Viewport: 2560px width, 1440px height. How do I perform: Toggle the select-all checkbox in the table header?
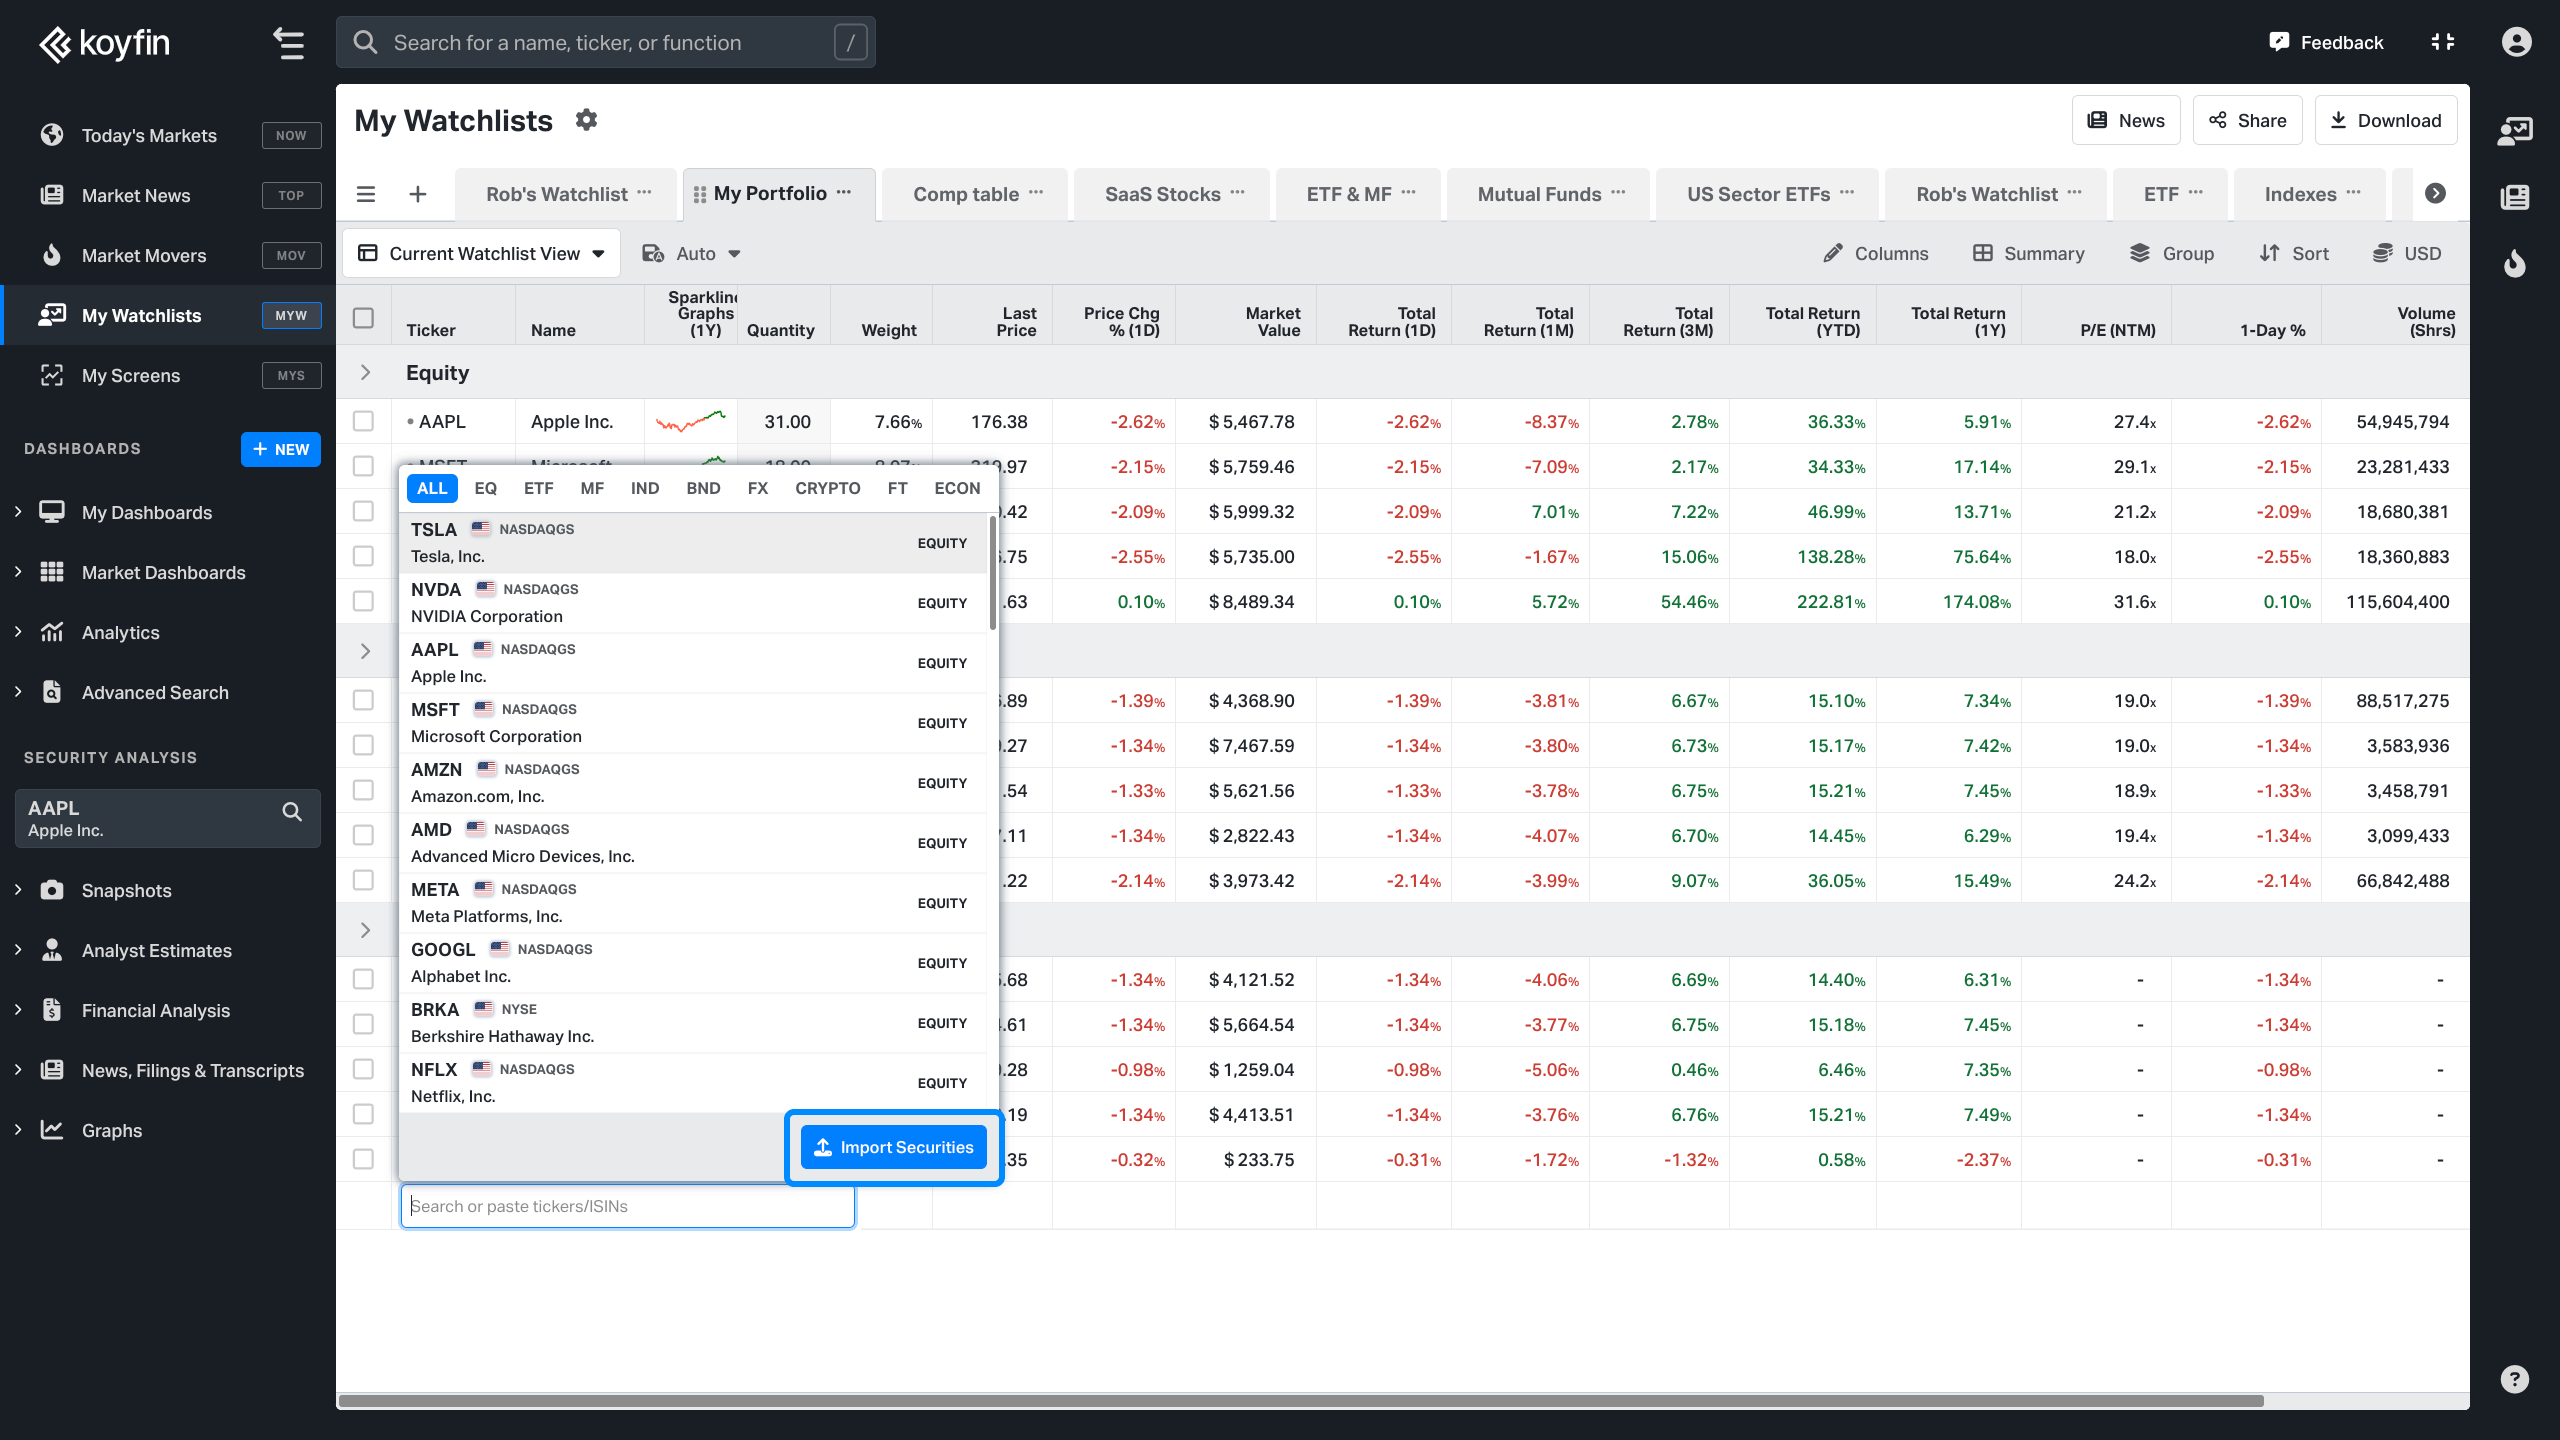(363, 318)
